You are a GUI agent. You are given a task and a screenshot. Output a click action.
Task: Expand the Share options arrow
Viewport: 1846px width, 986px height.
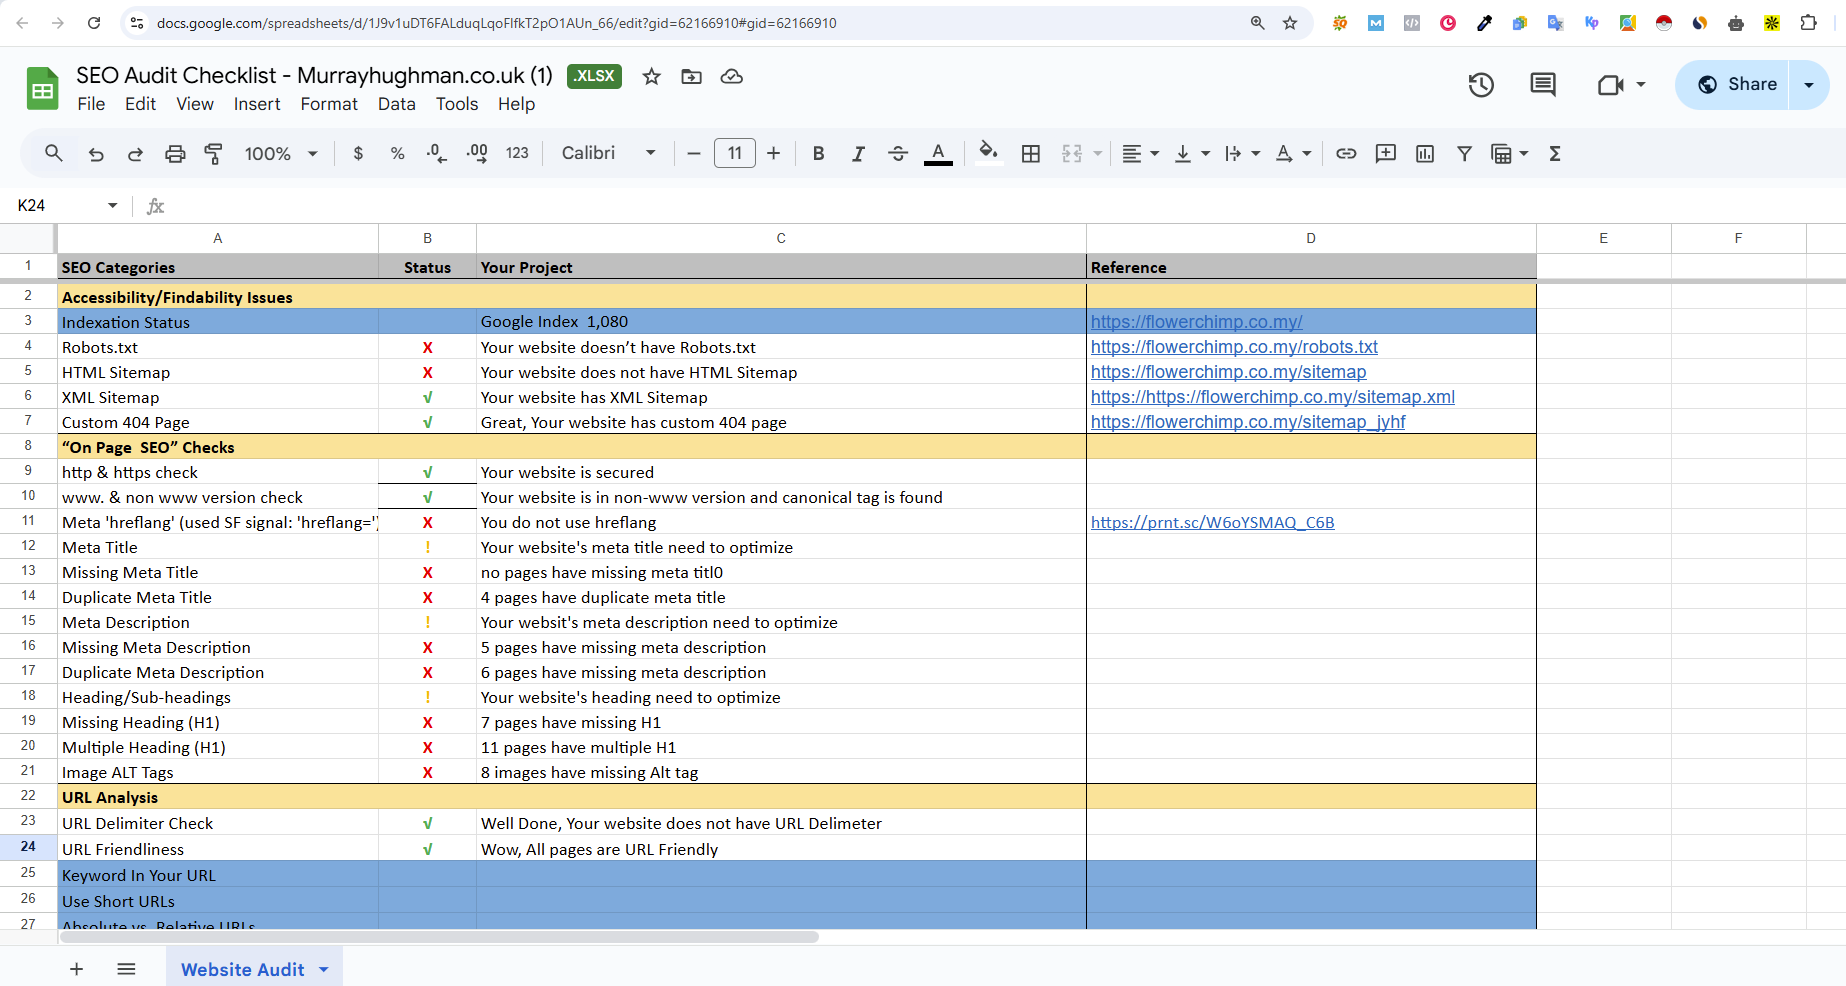(x=1809, y=85)
